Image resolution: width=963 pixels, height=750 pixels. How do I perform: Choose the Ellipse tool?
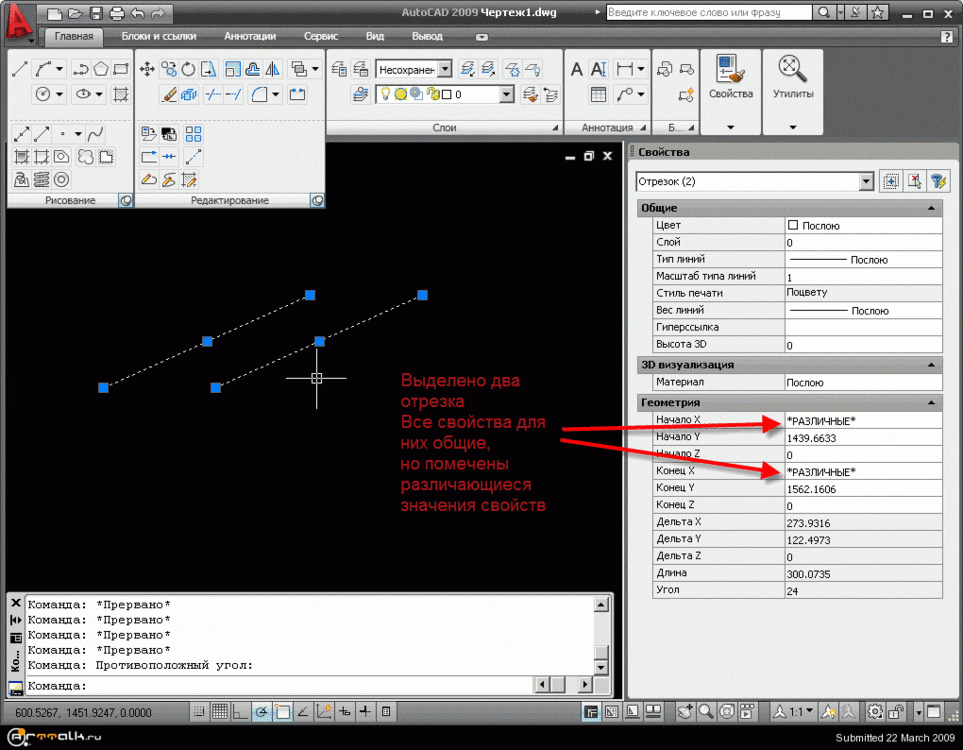[x=84, y=94]
